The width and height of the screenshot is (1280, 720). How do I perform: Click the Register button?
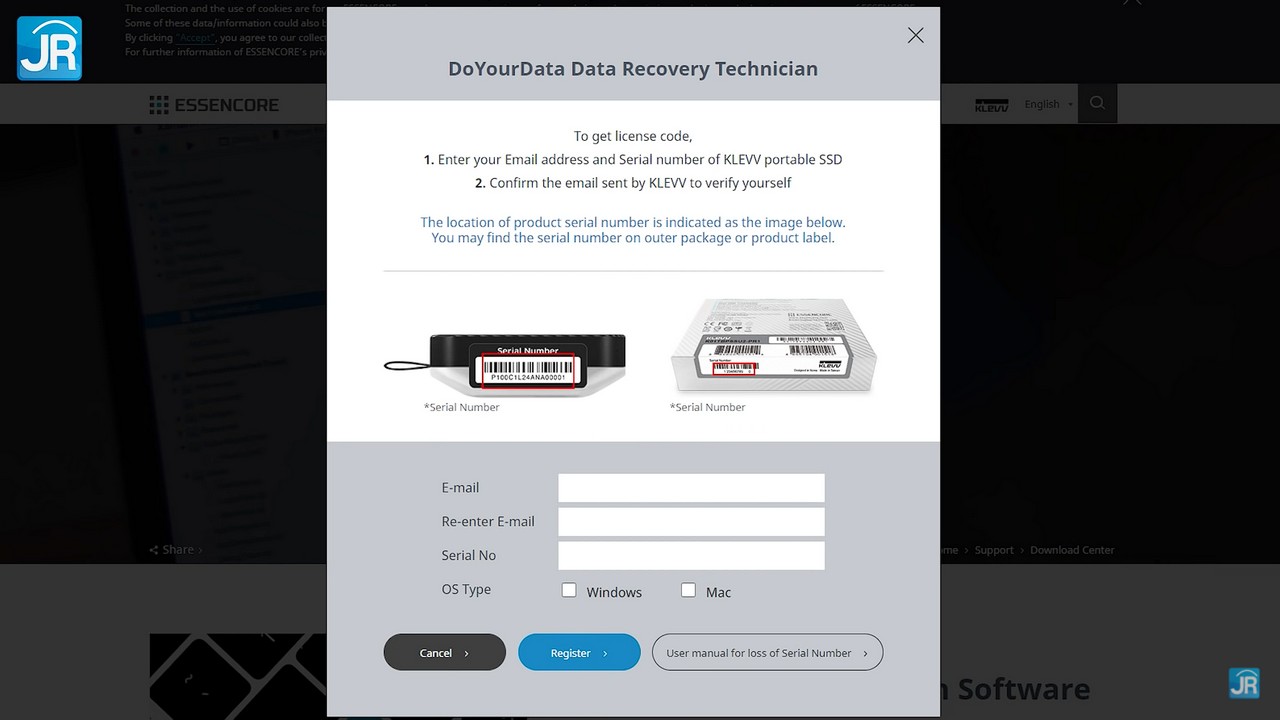(x=579, y=652)
